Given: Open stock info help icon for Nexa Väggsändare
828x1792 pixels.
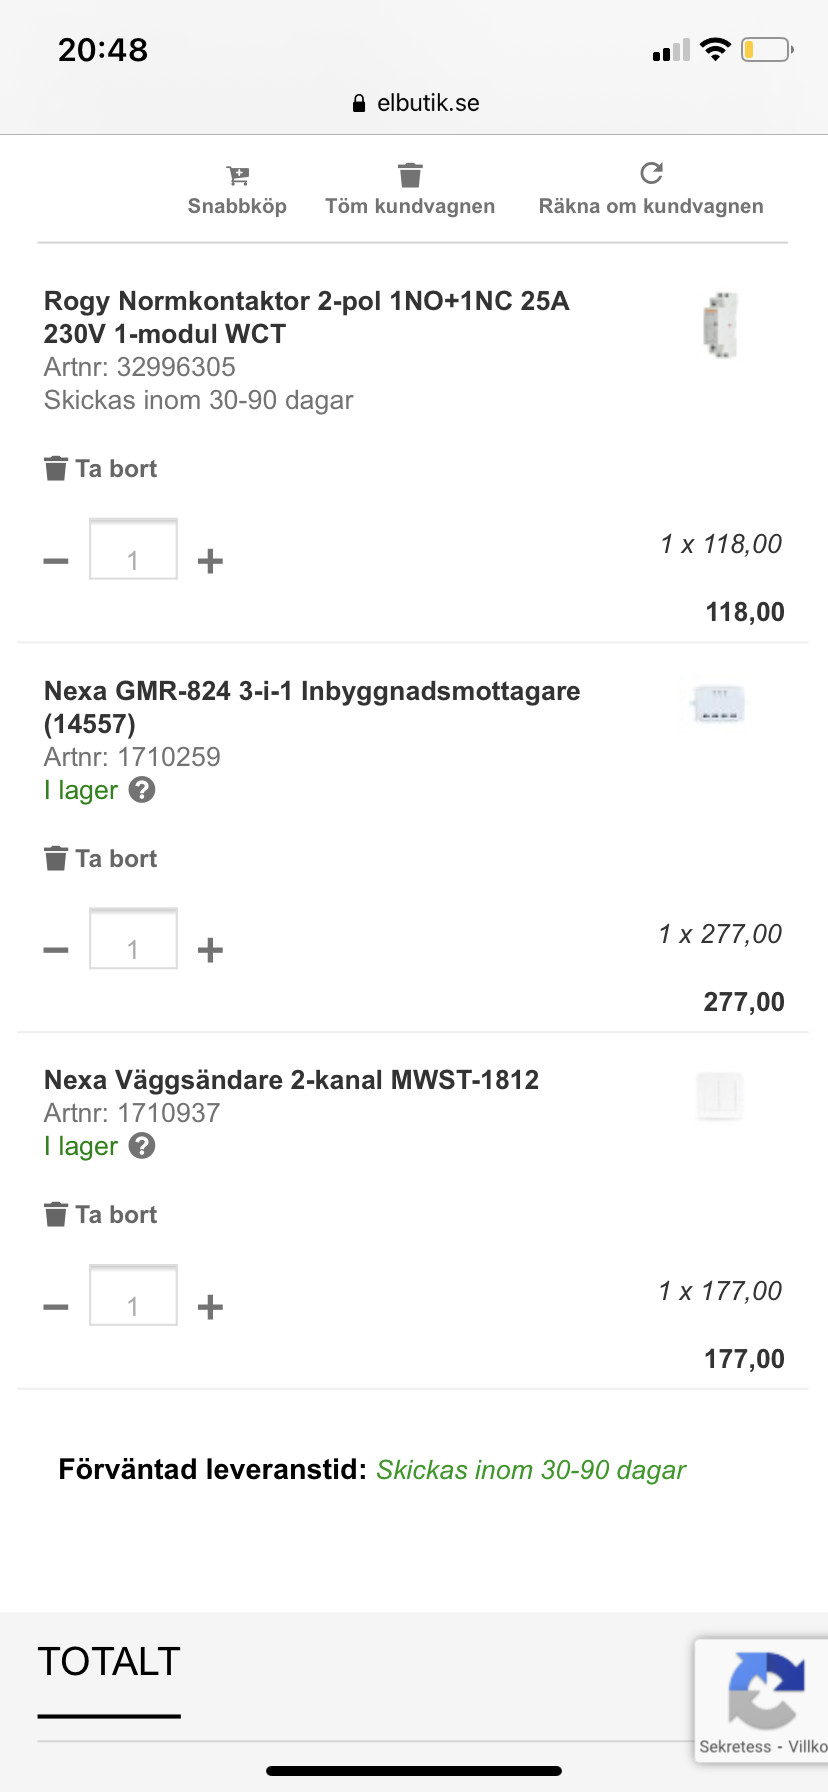Looking at the screenshot, I should tap(143, 1146).
